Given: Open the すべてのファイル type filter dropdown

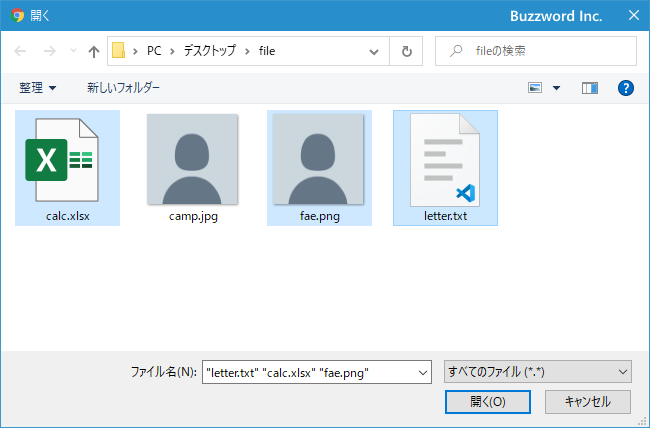Looking at the screenshot, I should coord(538,372).
